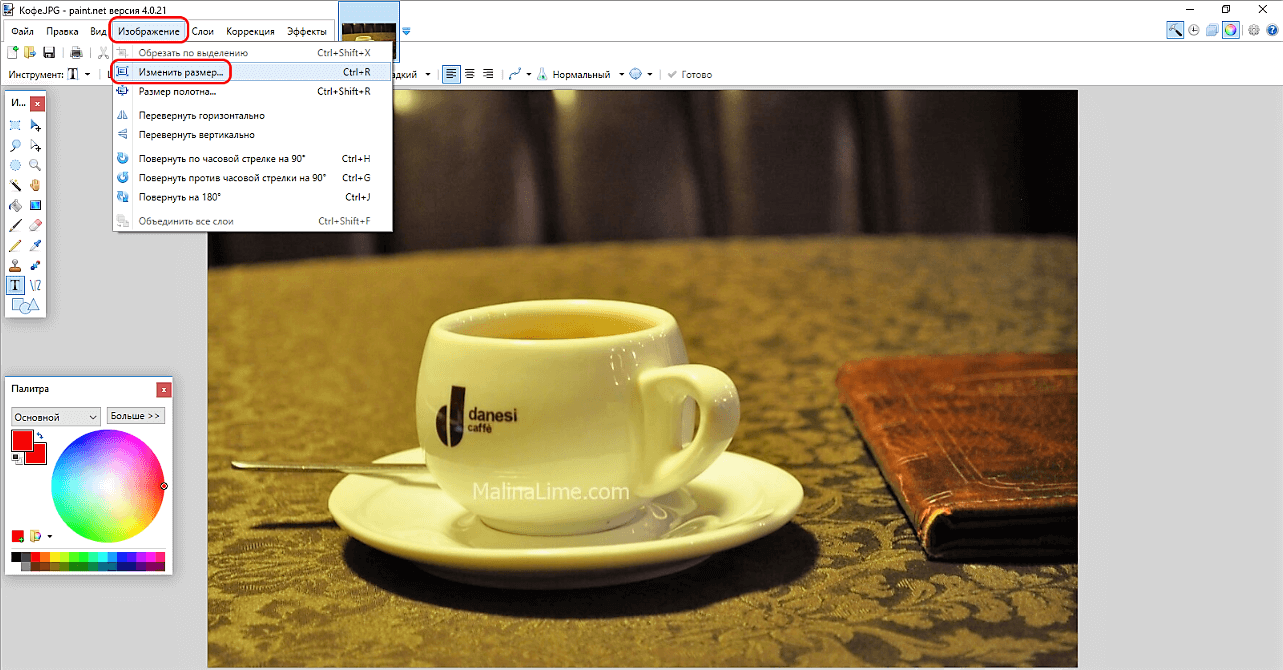This screenshot has width=1283, height=670.
Task: Swap primary and secondary colors arrow
Action: tap(39, 436)
